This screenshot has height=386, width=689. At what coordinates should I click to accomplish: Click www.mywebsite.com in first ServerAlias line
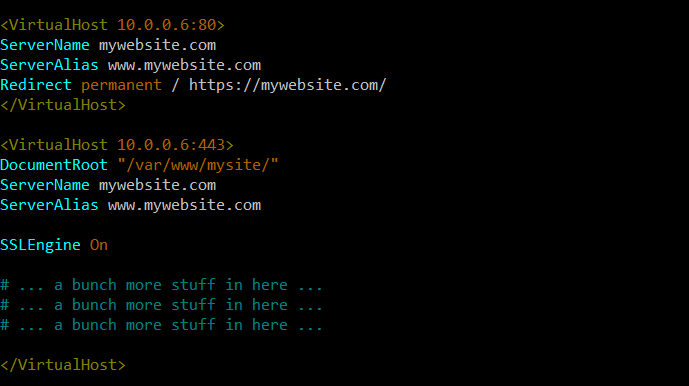(x=185, y=66)
